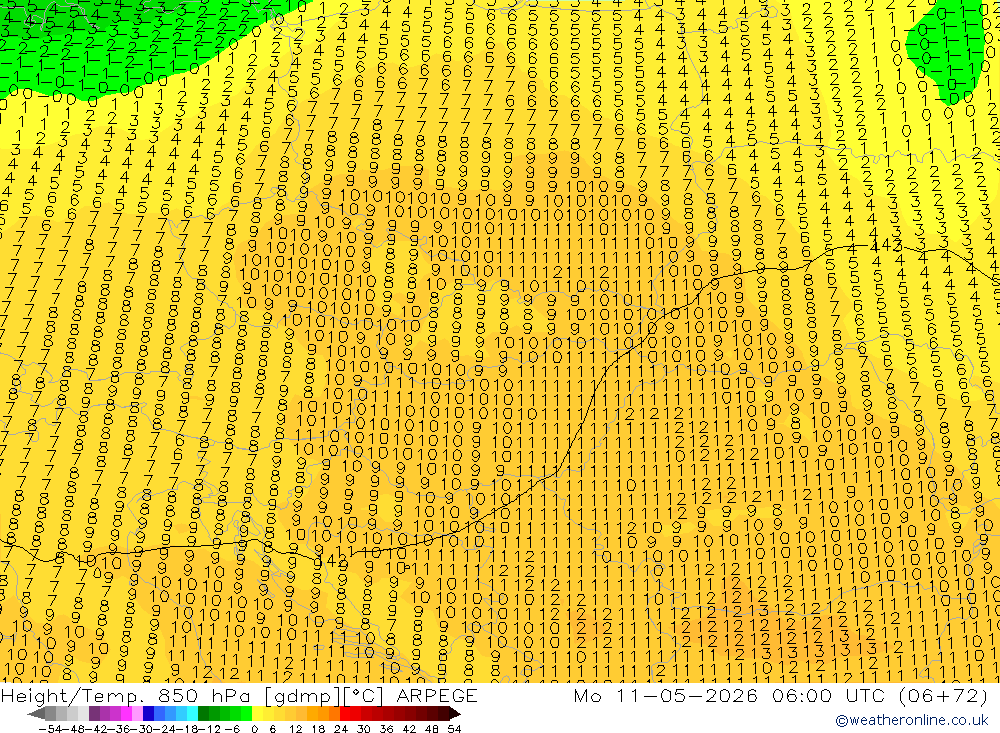
Task: Click the "442" contour label at lower left
Action: (332, 561)
